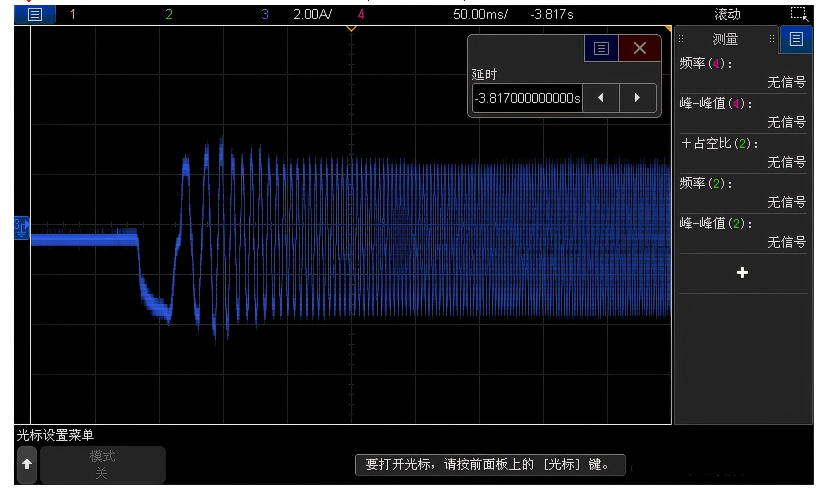Increase delay with right arrow
Screen dimensions: 824x499
[x=637, y=98]
